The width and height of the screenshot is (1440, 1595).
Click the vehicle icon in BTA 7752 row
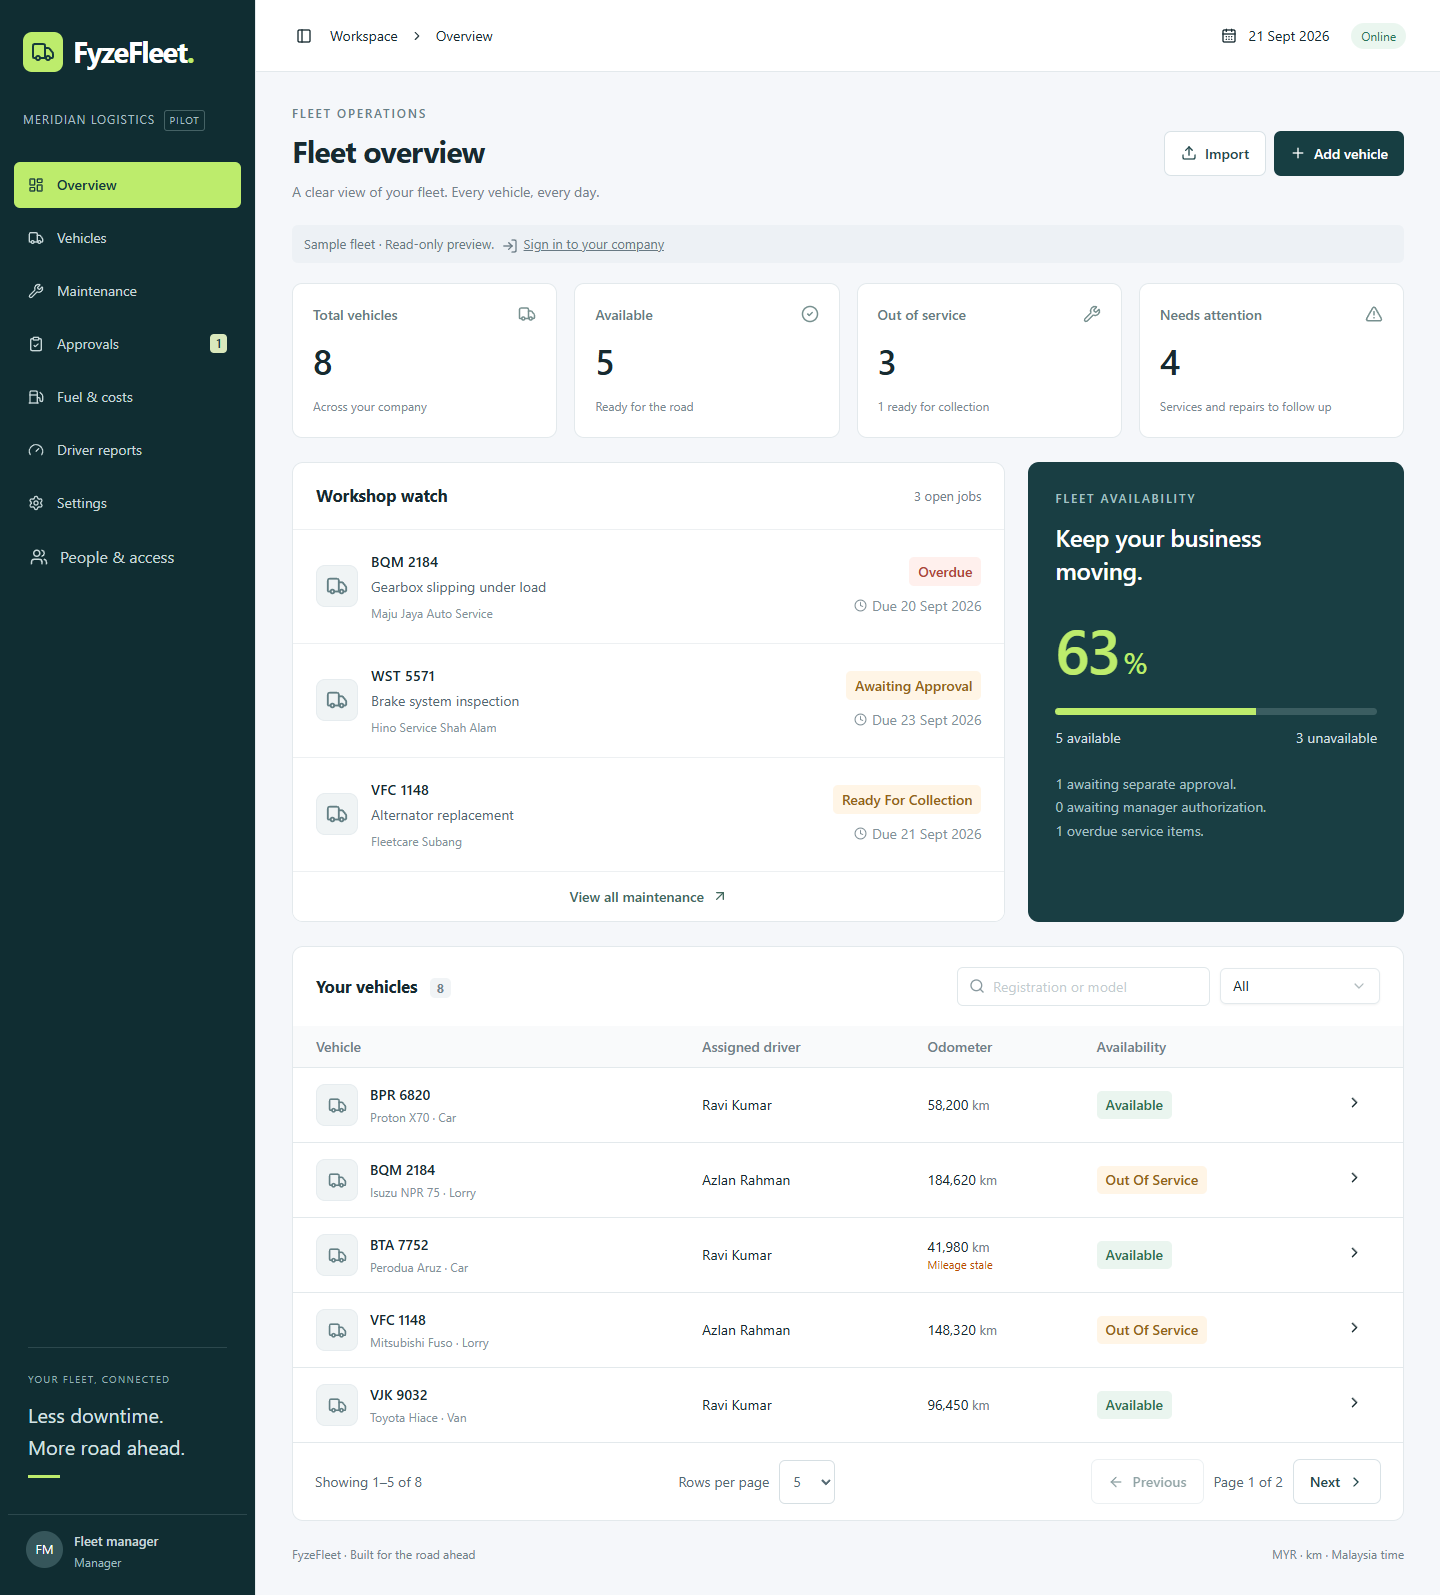(x=337, y=1255)
